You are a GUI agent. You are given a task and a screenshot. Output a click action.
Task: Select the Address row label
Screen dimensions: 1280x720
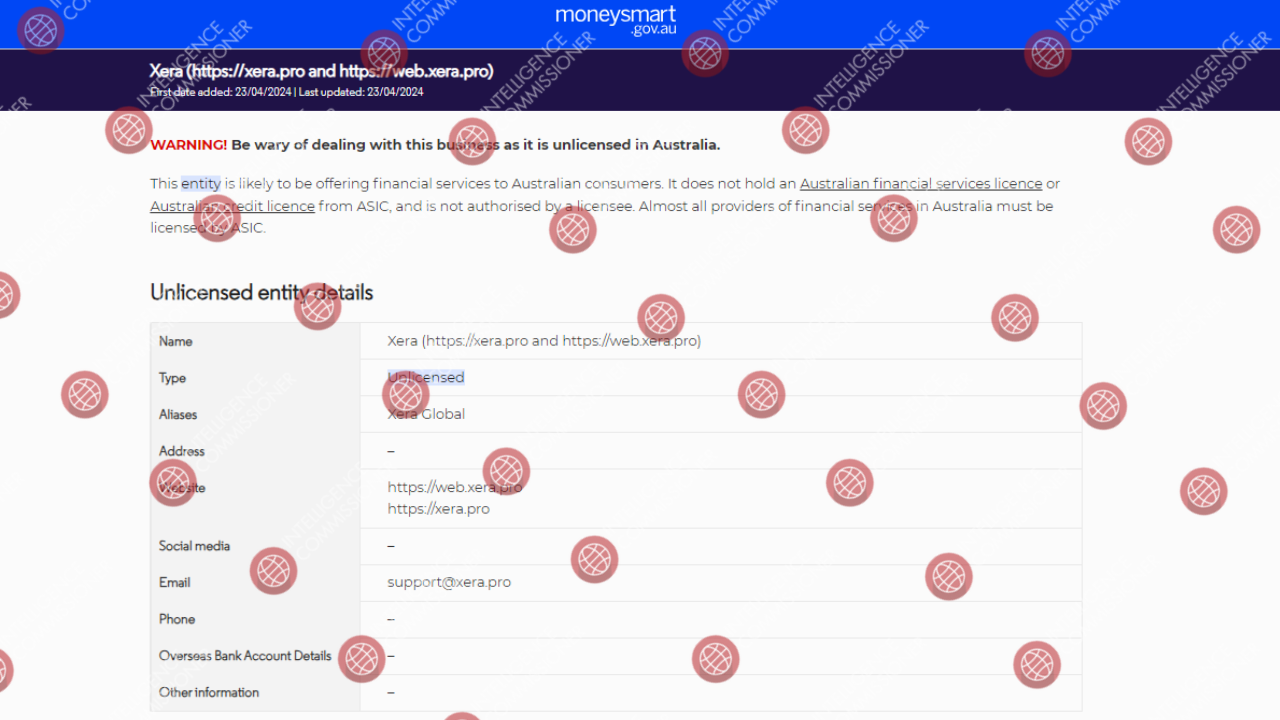(182, 451)
